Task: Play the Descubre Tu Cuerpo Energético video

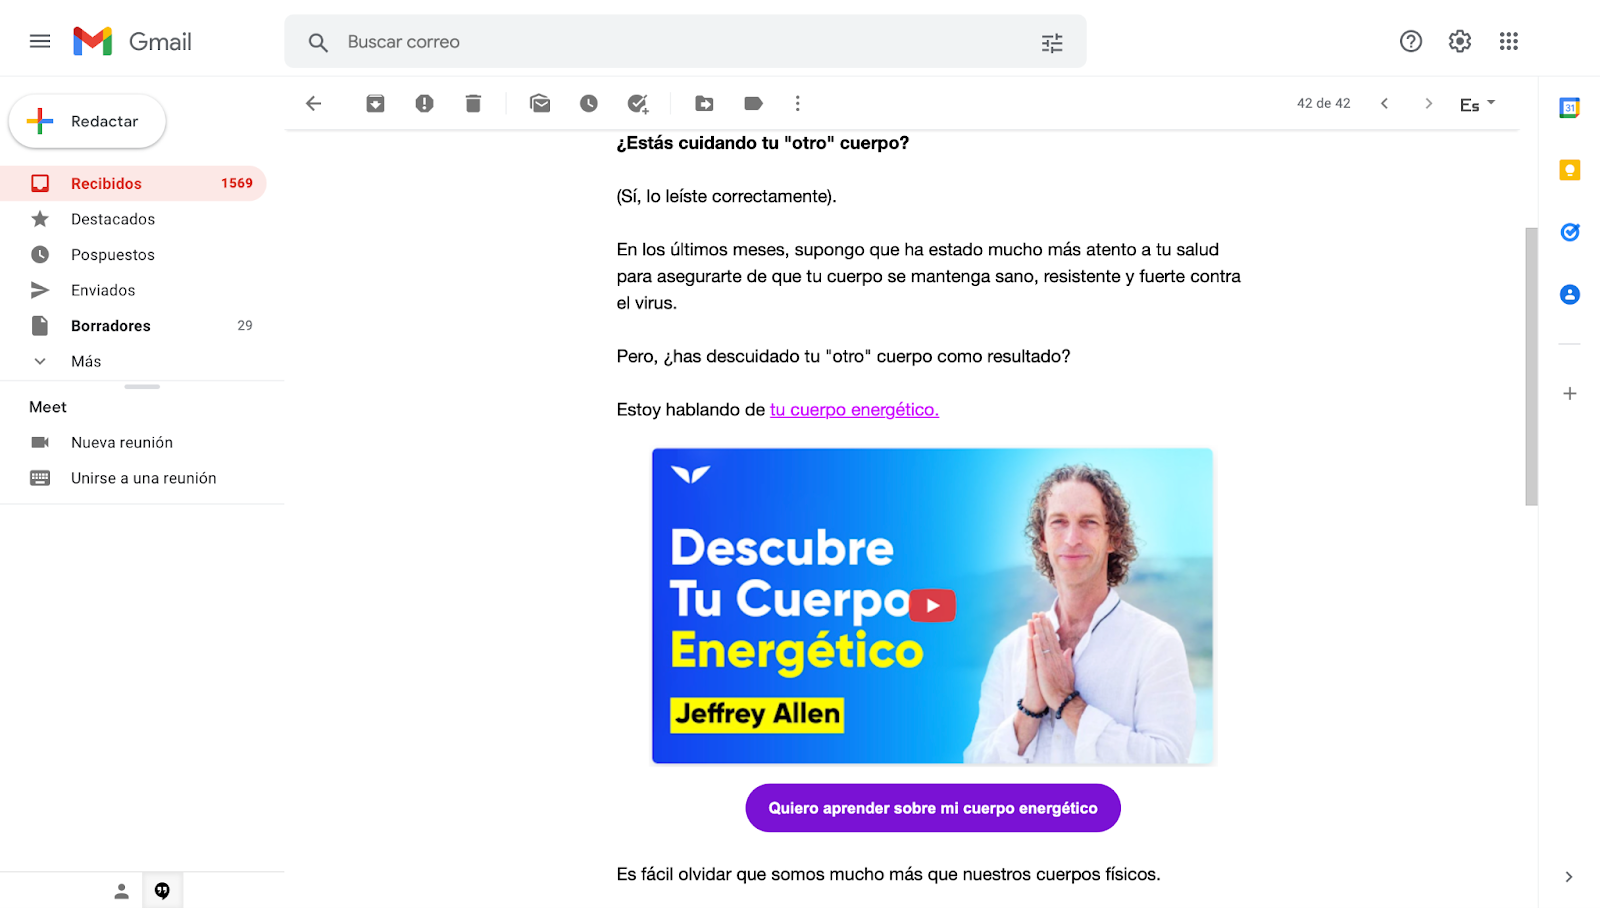Action: coord(932,605)
